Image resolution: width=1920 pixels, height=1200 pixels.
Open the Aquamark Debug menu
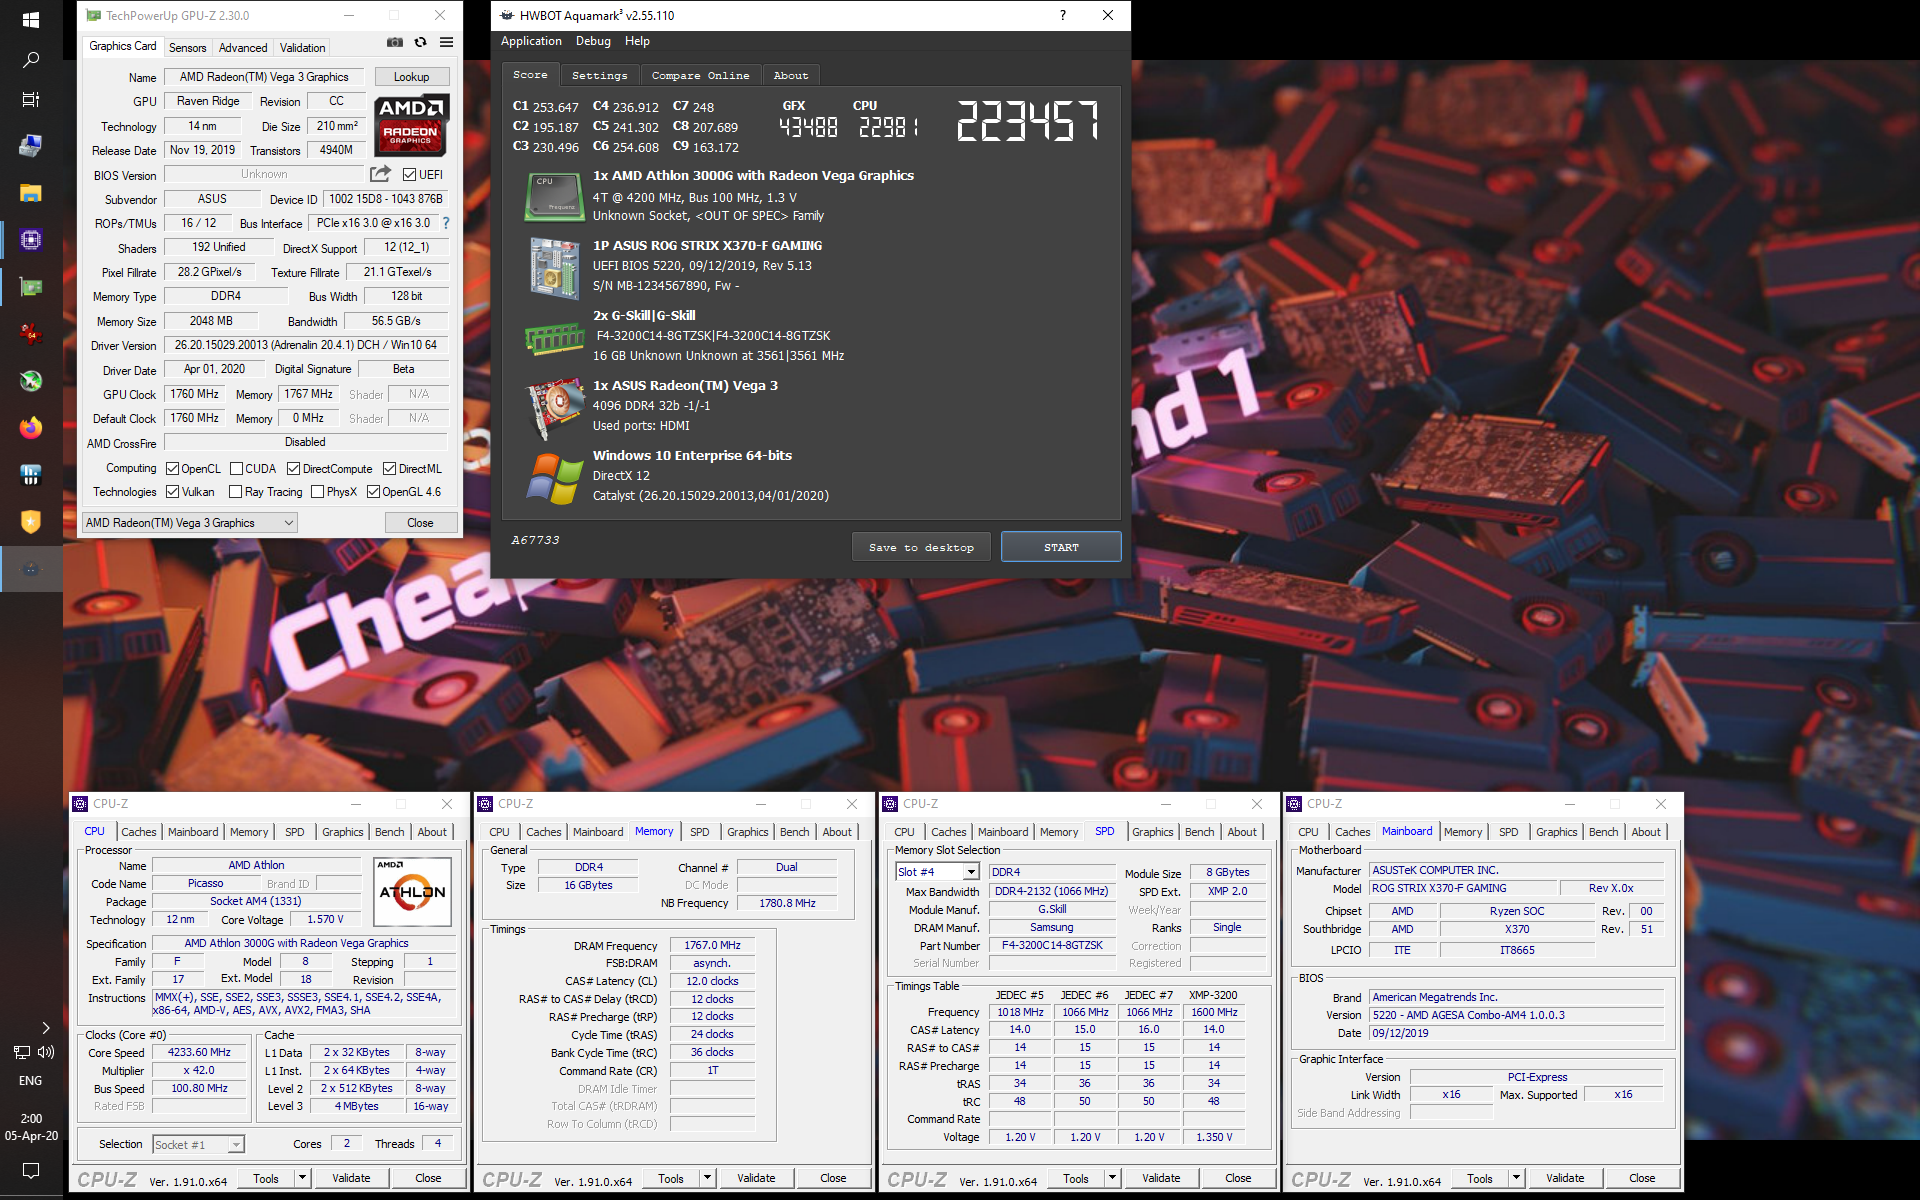pos(593,41)
